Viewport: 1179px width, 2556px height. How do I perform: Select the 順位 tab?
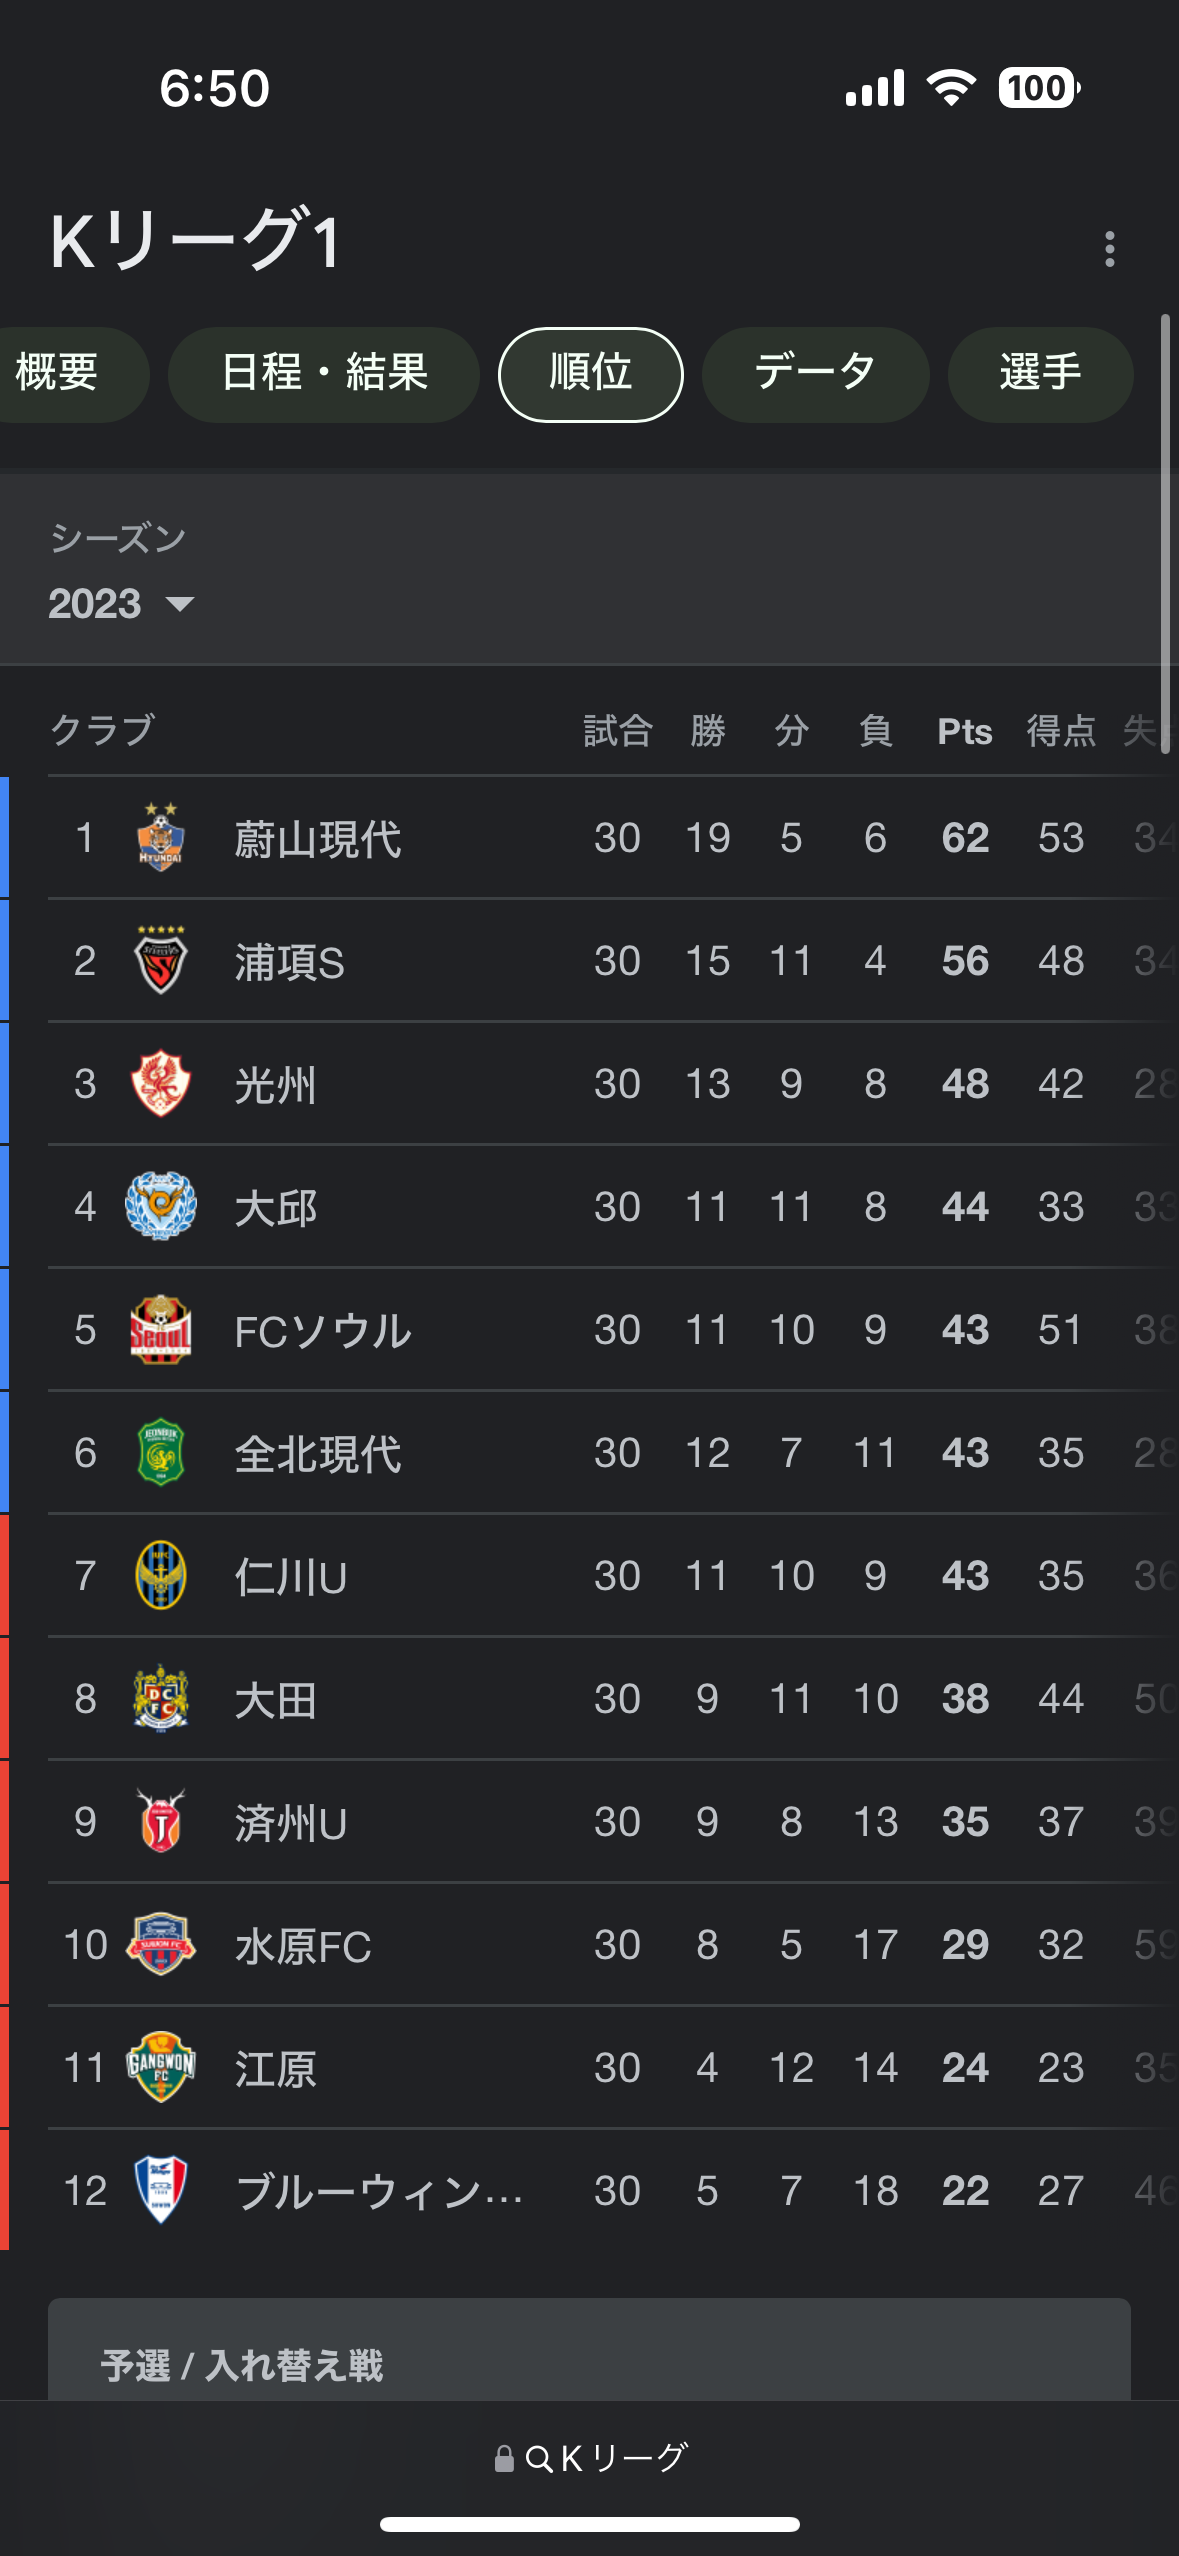point(591,374)
